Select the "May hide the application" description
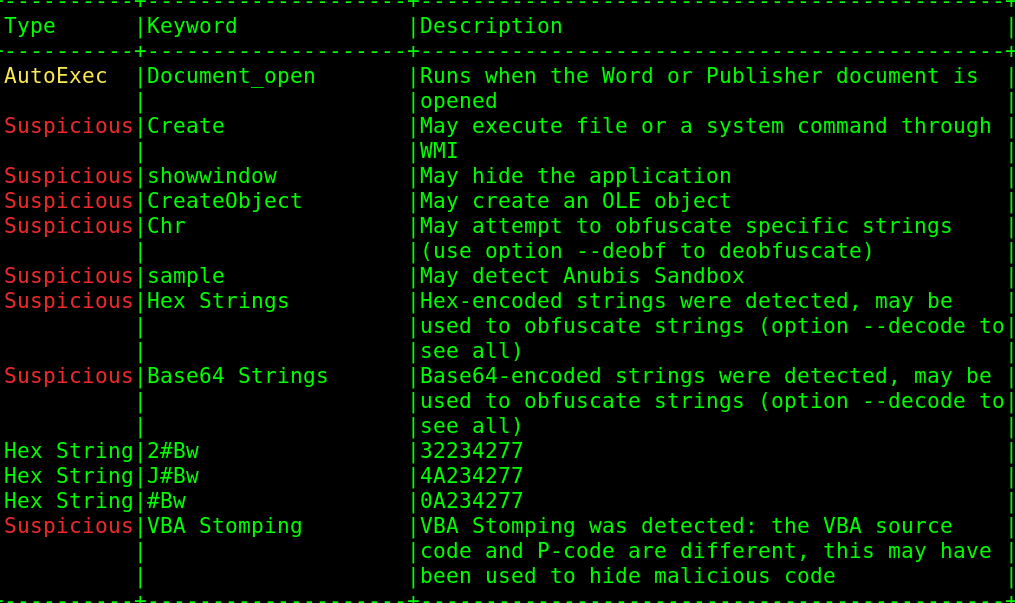The image size is (1015, 603). [575, 177]
